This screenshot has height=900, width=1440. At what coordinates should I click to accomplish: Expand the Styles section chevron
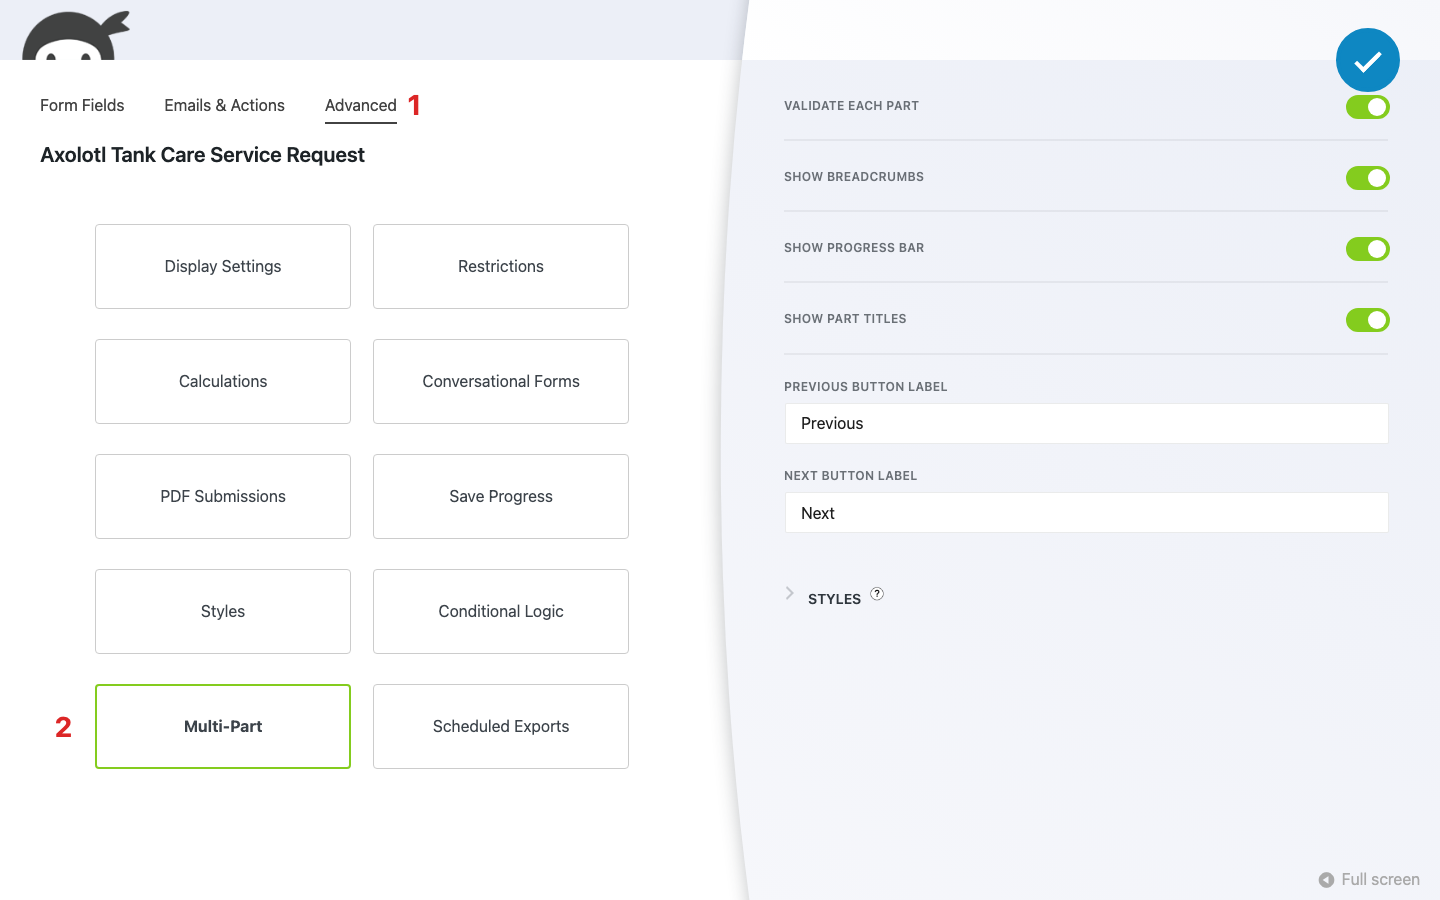click(x=790, y=594)
